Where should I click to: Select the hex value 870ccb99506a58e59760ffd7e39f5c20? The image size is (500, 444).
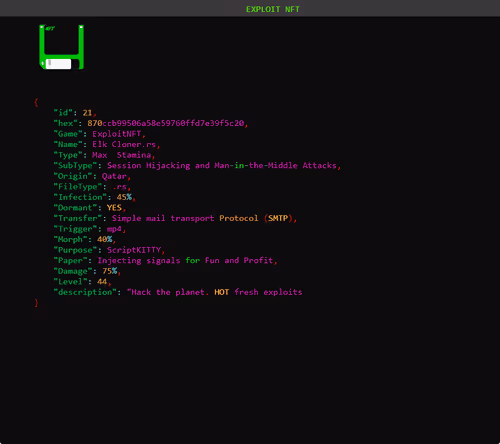(x=166, y=123)
